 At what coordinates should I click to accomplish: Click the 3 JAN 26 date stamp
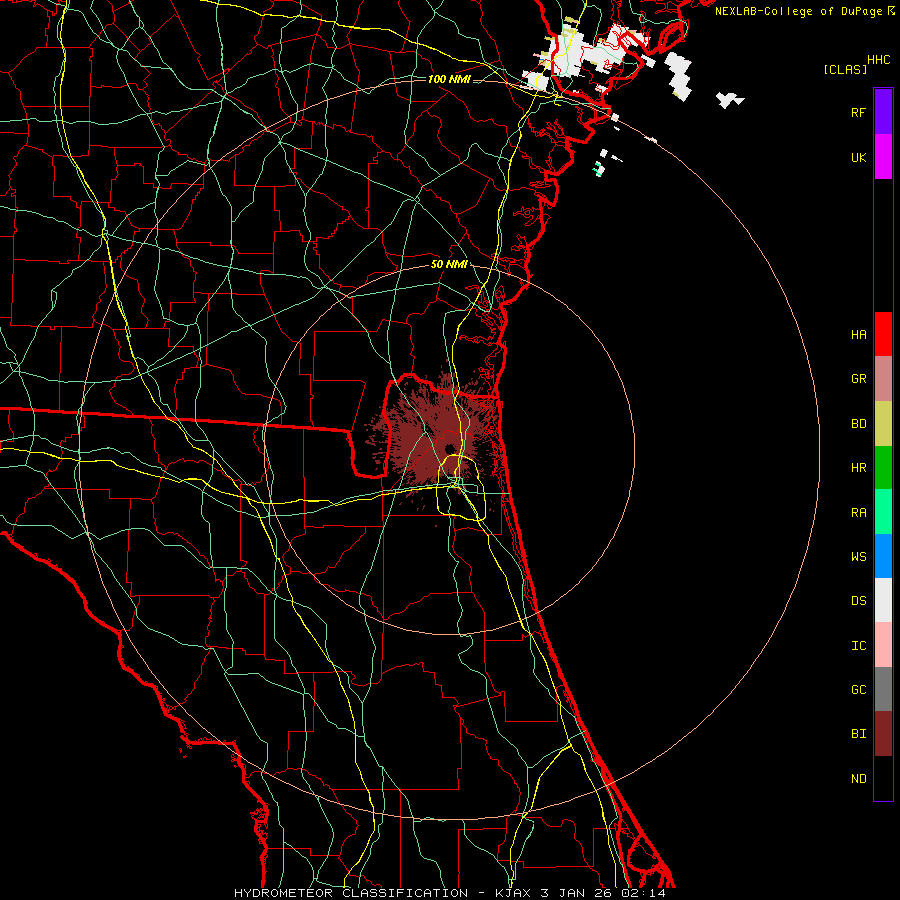(578, 893)
